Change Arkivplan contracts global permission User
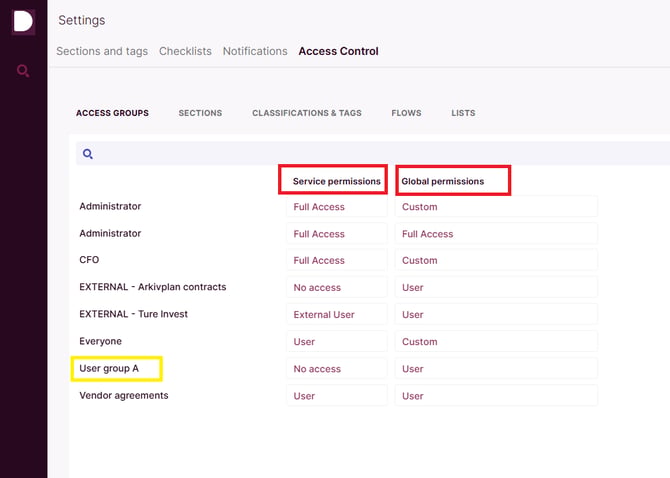 coord(496,287)
